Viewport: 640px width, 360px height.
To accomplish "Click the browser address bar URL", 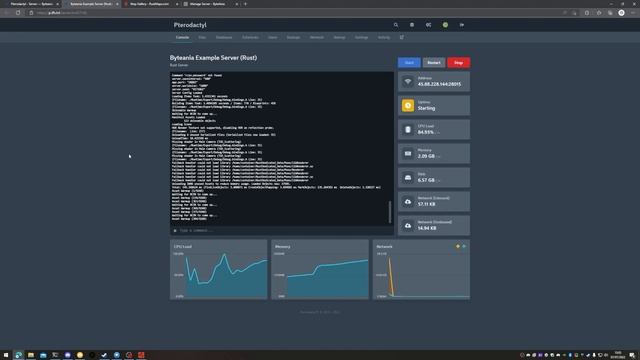I will tap(62, 13).
